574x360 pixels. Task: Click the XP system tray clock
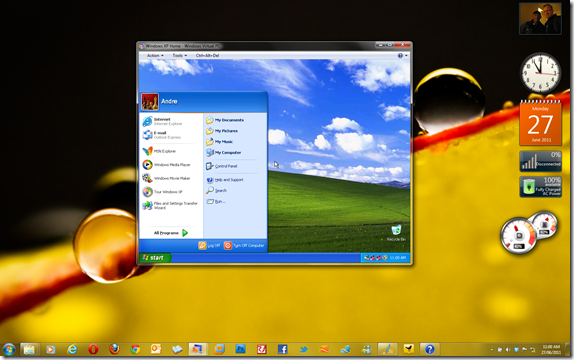click(398, 258)
